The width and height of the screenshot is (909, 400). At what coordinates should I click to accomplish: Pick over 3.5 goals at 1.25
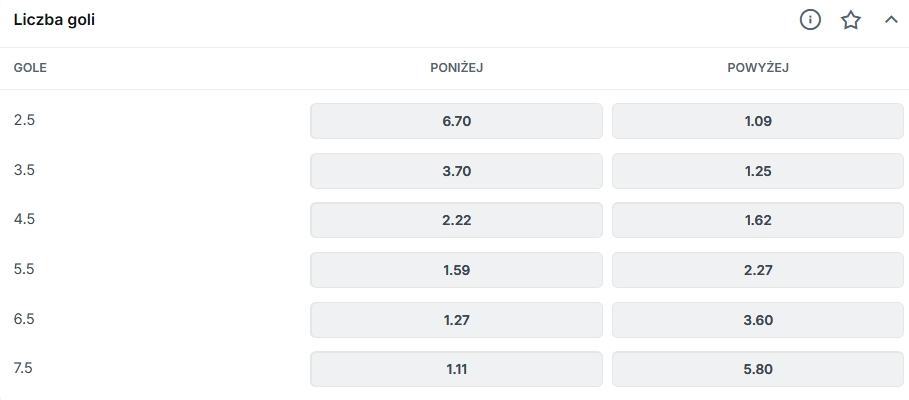[x=758, y=171]
